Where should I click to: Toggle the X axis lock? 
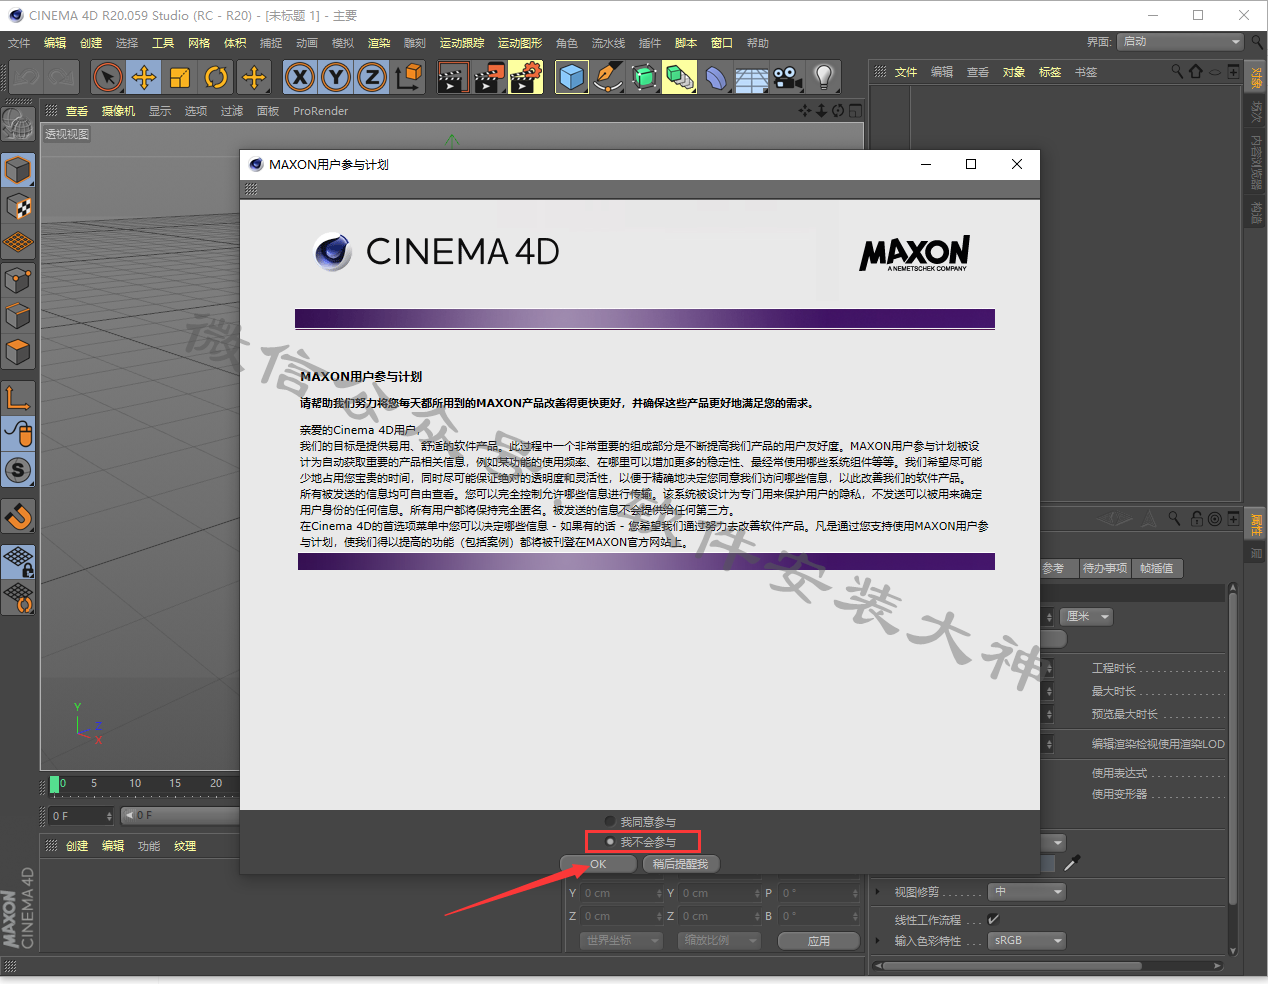[300, 77]
